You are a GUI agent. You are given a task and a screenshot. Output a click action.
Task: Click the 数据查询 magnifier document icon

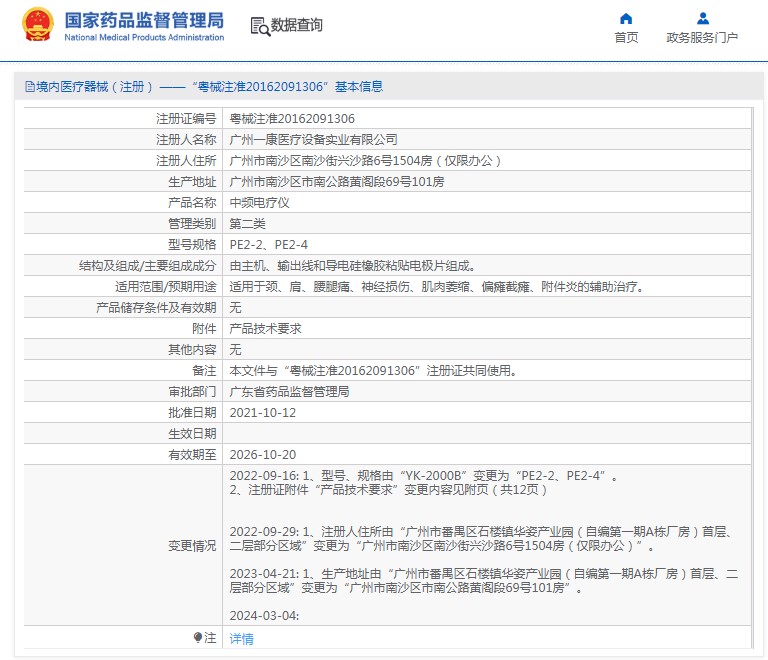click(x=259, y=26)
